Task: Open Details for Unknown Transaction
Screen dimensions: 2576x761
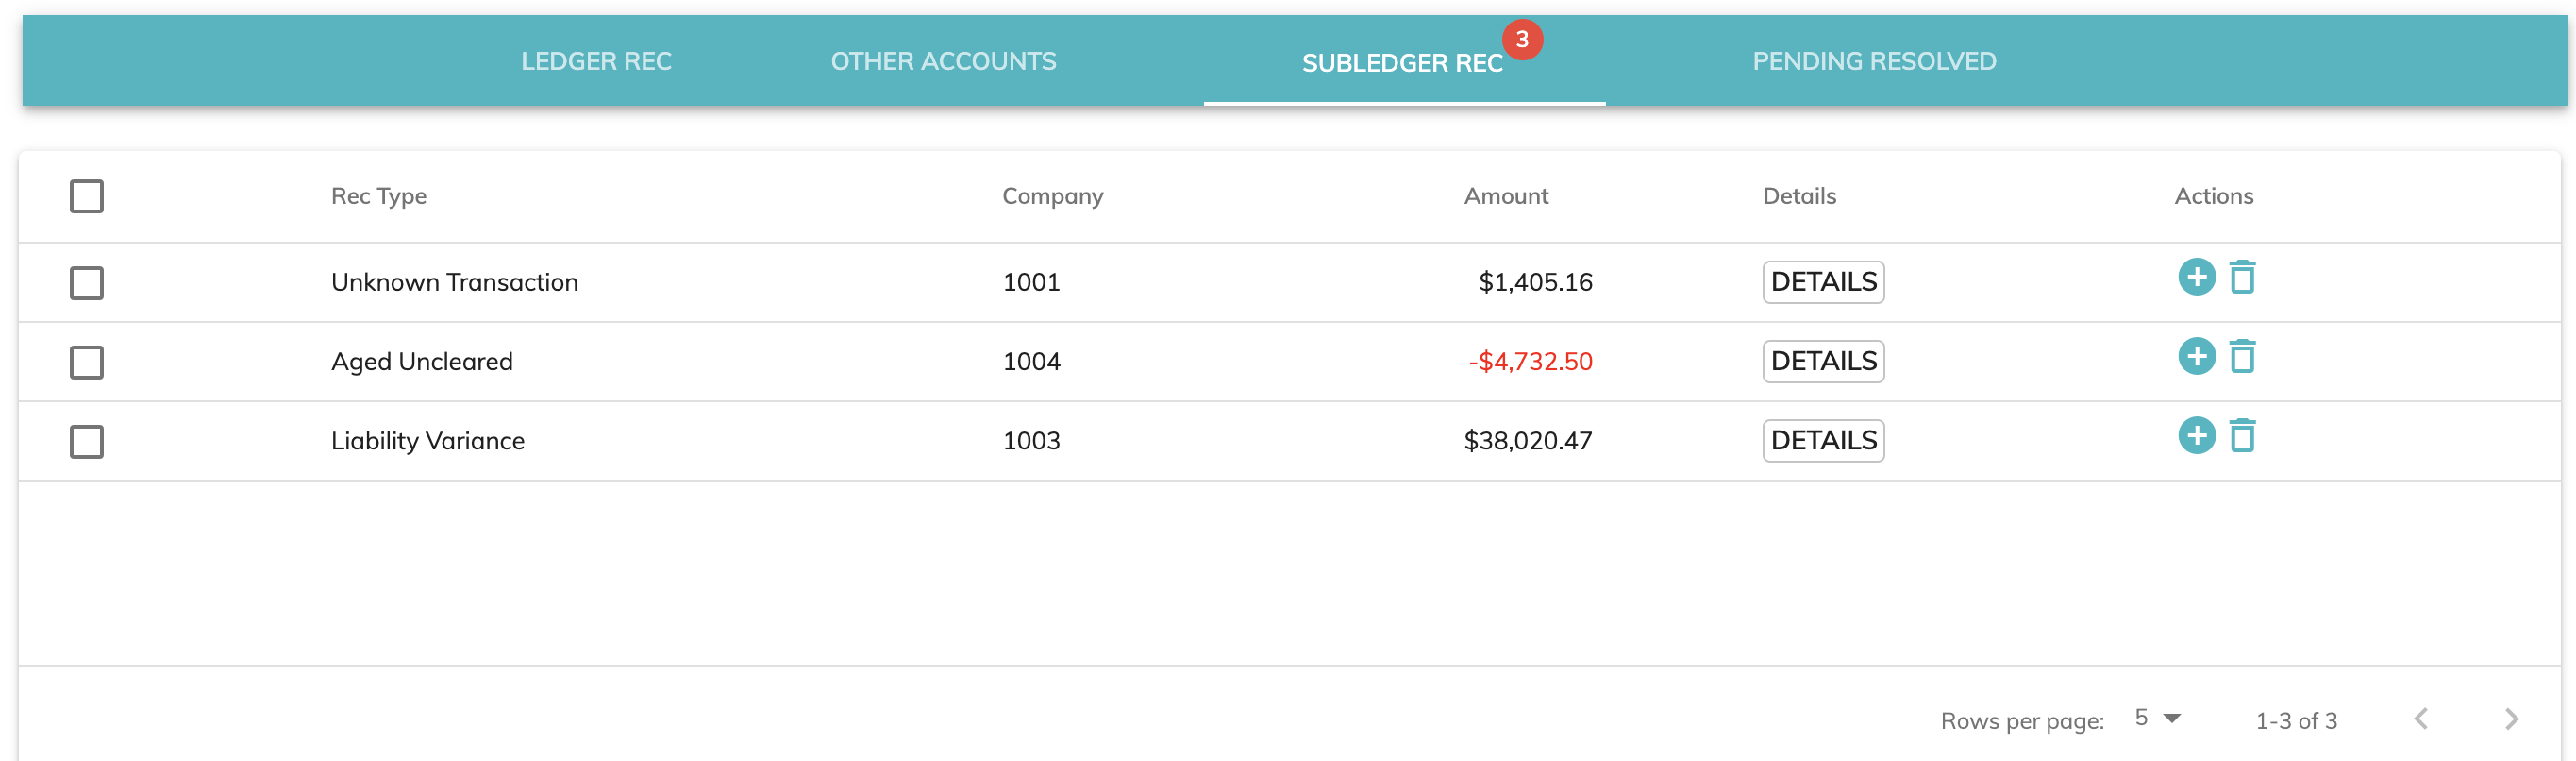Action: click(x=1823, y=282)
